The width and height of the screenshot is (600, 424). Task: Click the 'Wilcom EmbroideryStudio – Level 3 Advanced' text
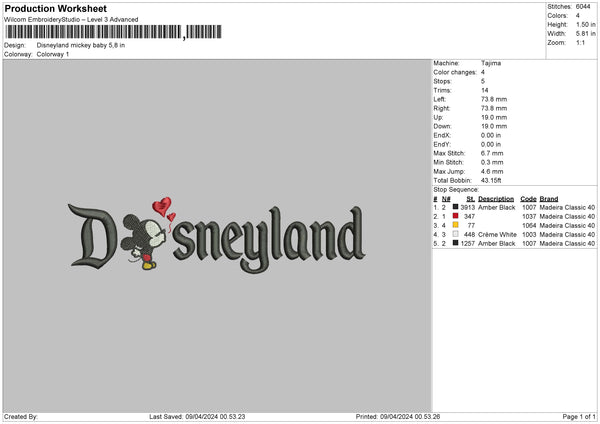[x=71, y=20]
